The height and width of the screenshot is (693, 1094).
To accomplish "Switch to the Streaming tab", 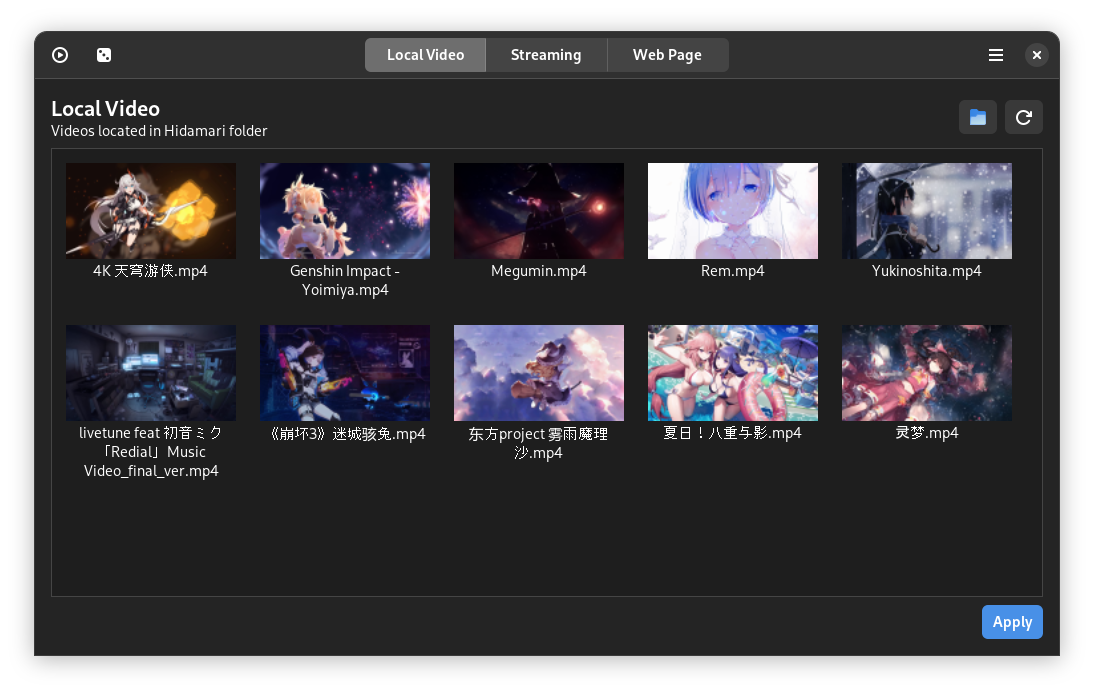I will pyautogui.click(x=546, y=55).
